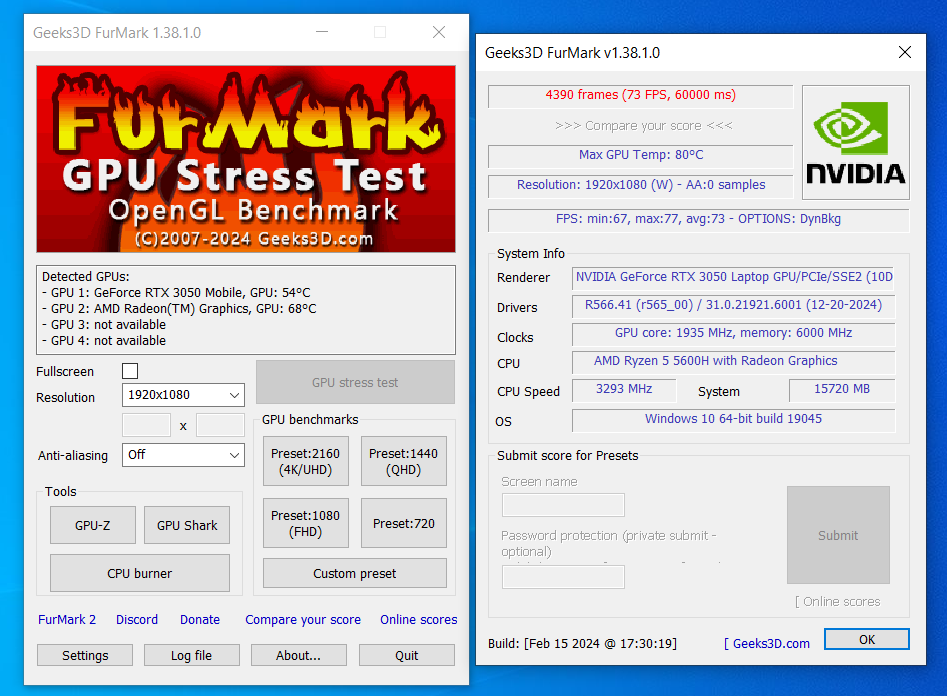Maximize the main FurMark window

[x=380, y=32]
